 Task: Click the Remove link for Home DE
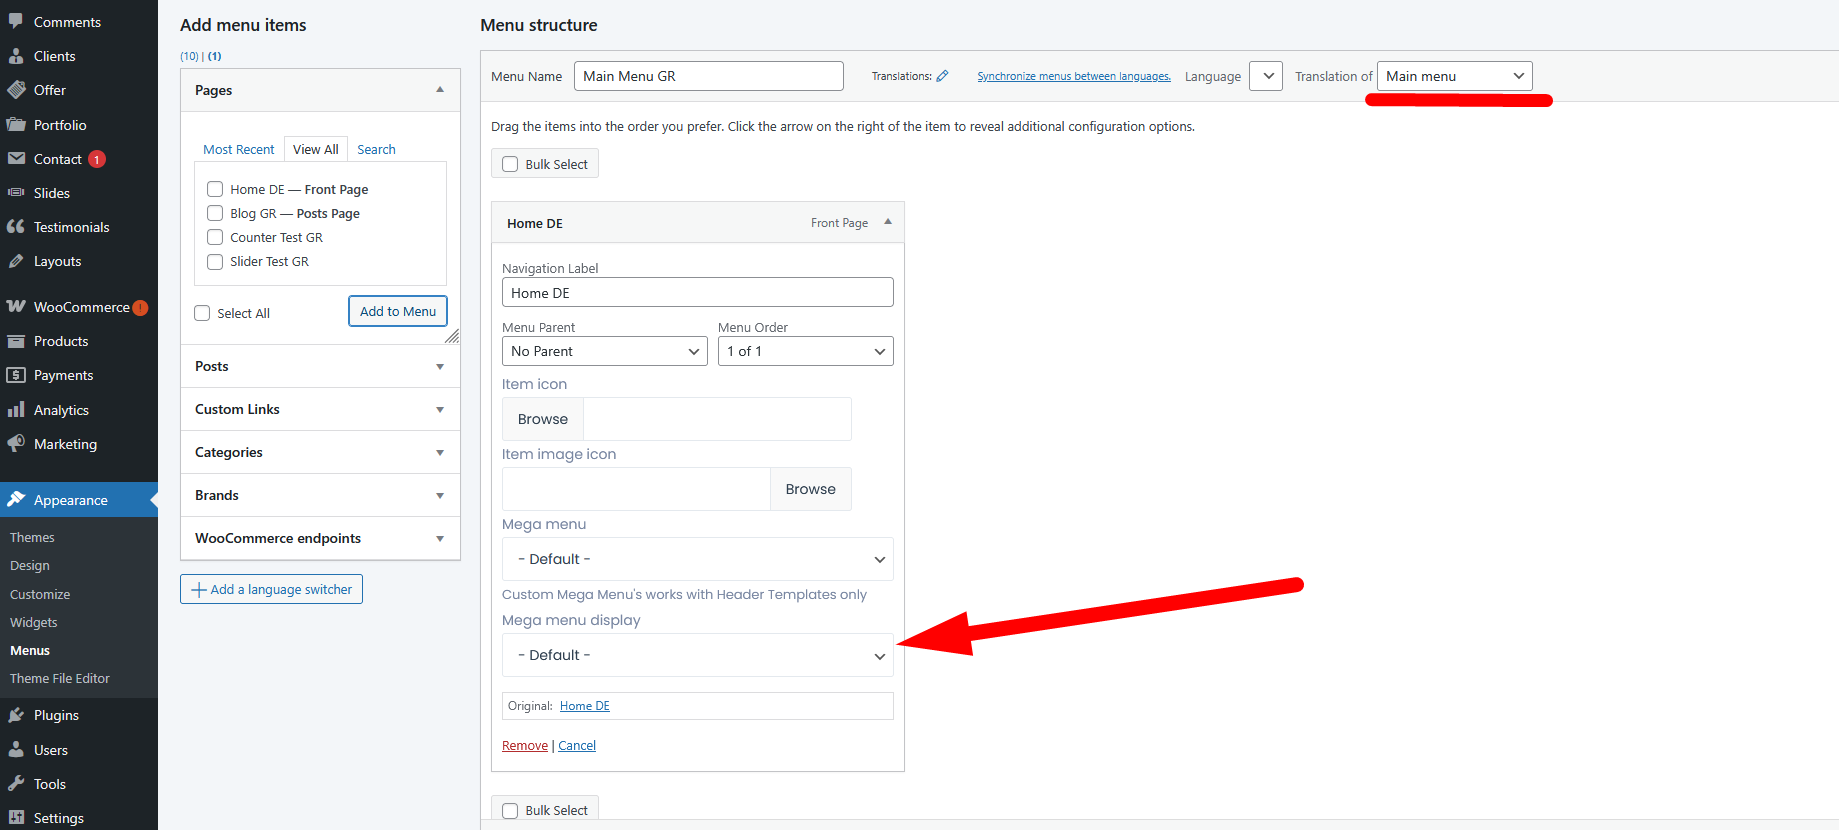[524, 746]
